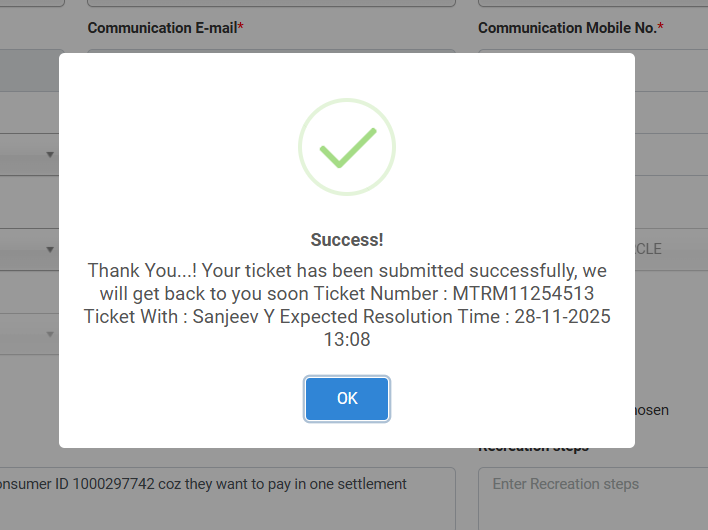Expand the lowest left-side dropdown arrow
708x530 pixels.
[50, 334]
